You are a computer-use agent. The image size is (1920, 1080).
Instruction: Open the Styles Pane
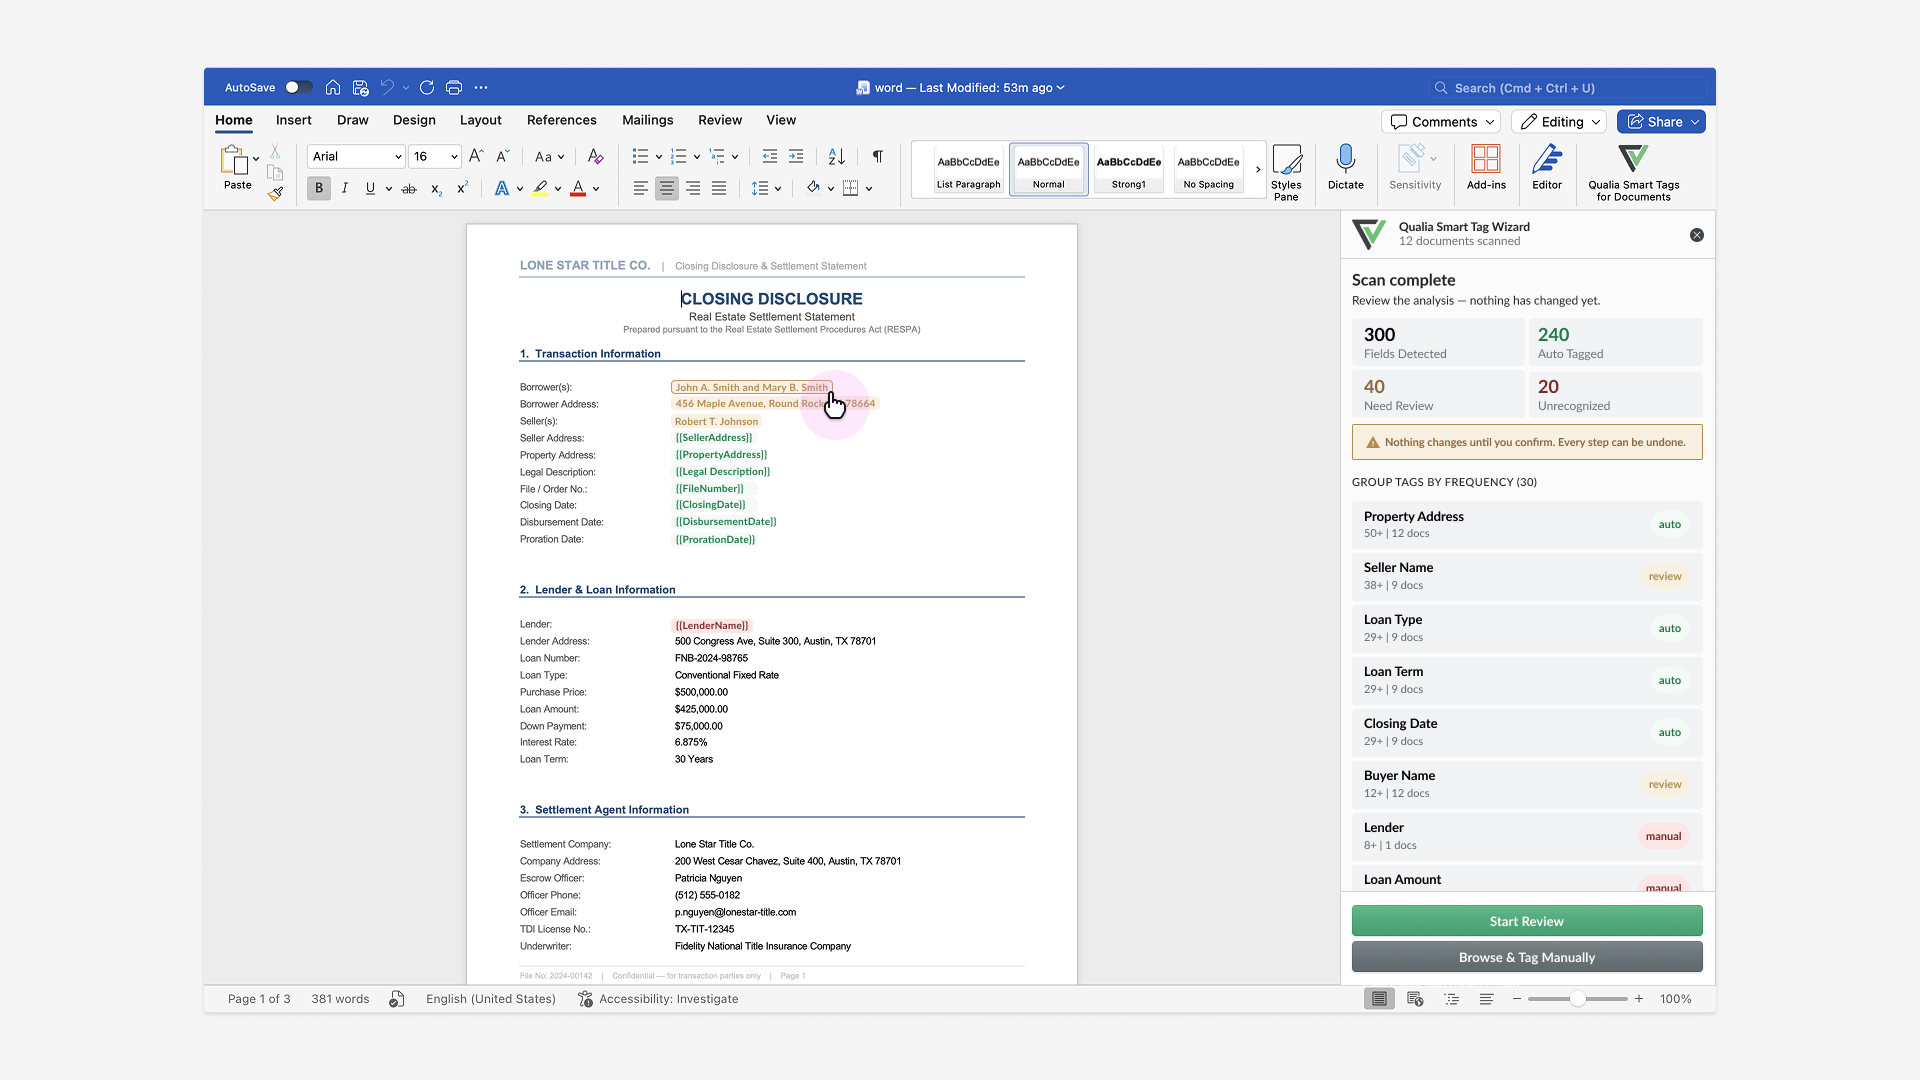point(1286,173)
